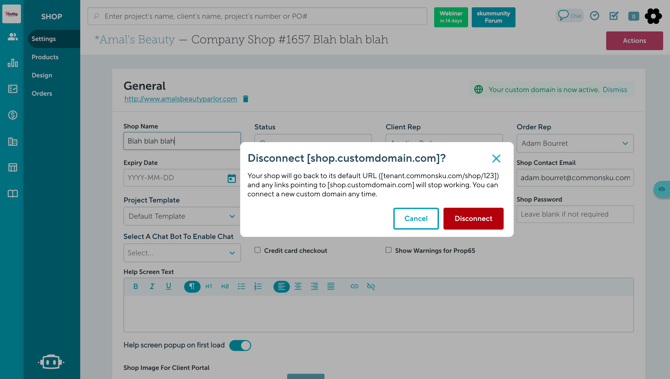Click the side tab handle at right edge
The width and height of the screenshot is (670, 379).
(x=662, y=189)
